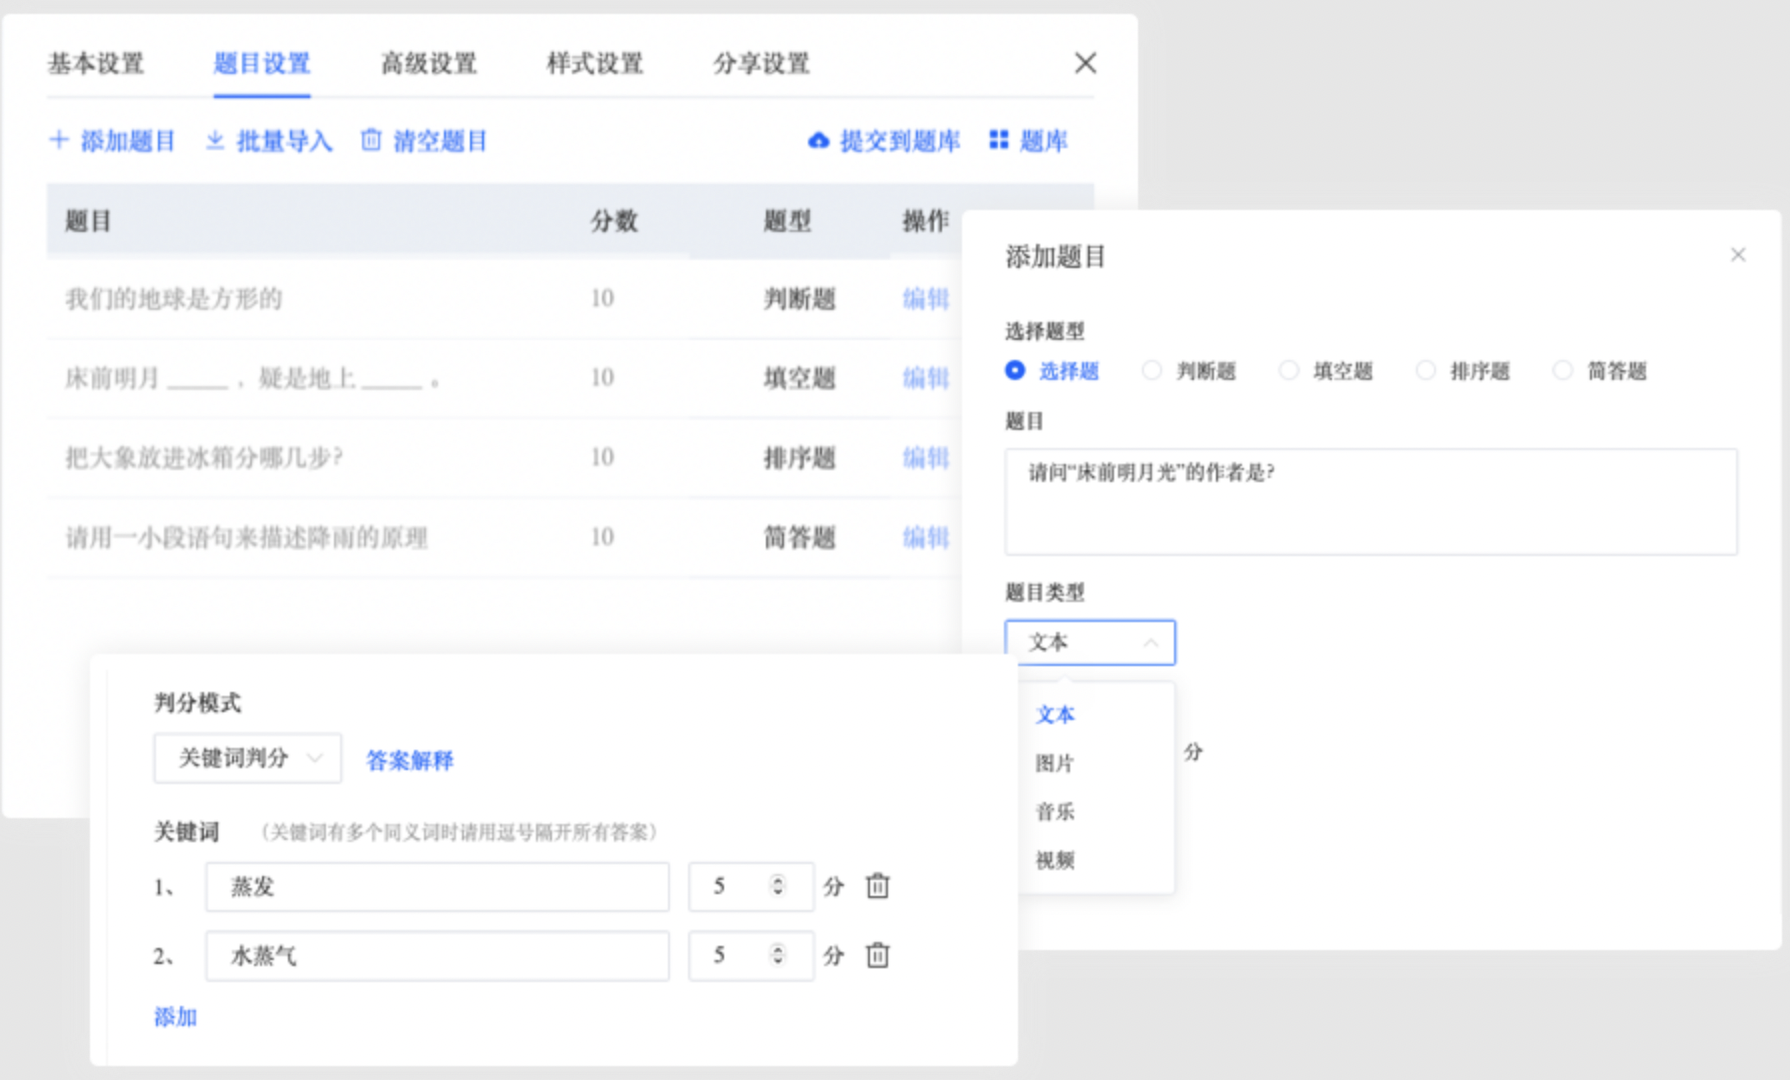Click 添加 to add a keyword
This screenshot has width=1790, height=1080.
[x=175, y=1017]
